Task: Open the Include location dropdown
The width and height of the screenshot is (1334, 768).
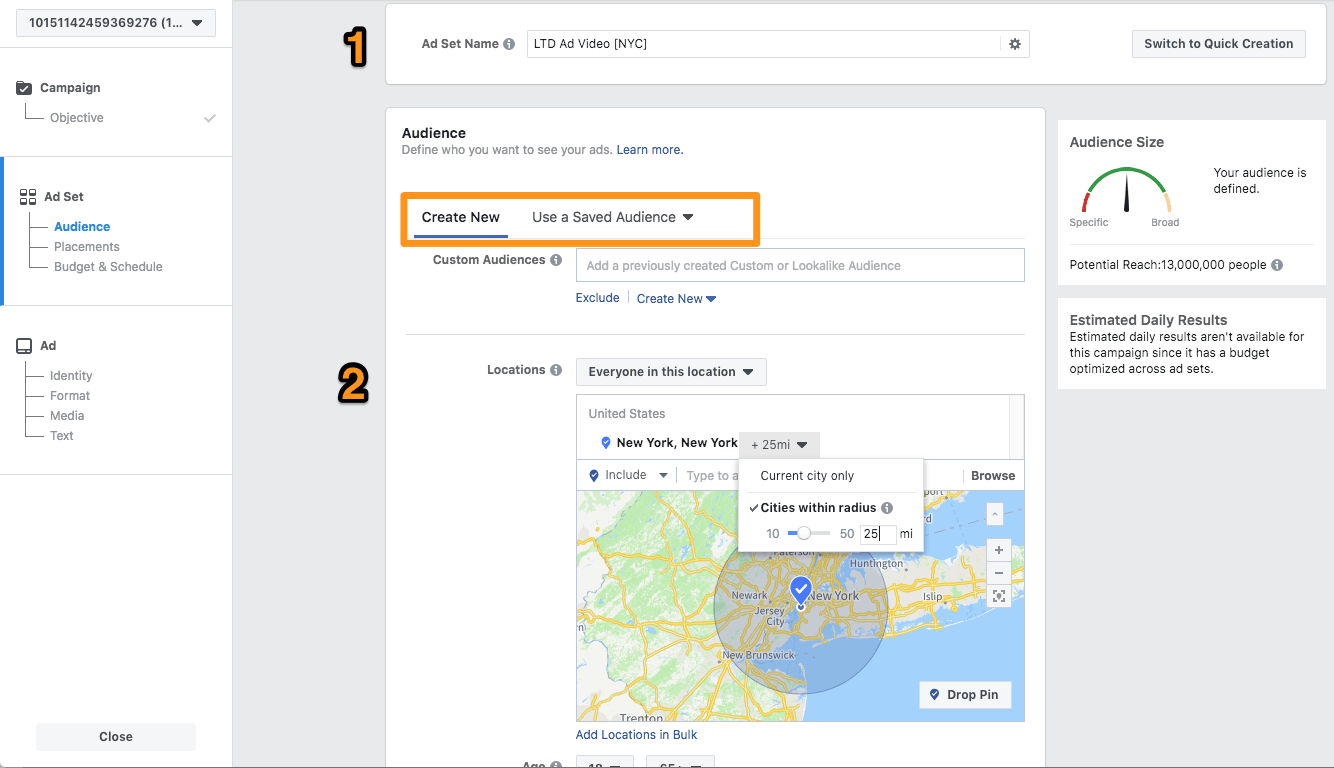Action: (628, 475)
